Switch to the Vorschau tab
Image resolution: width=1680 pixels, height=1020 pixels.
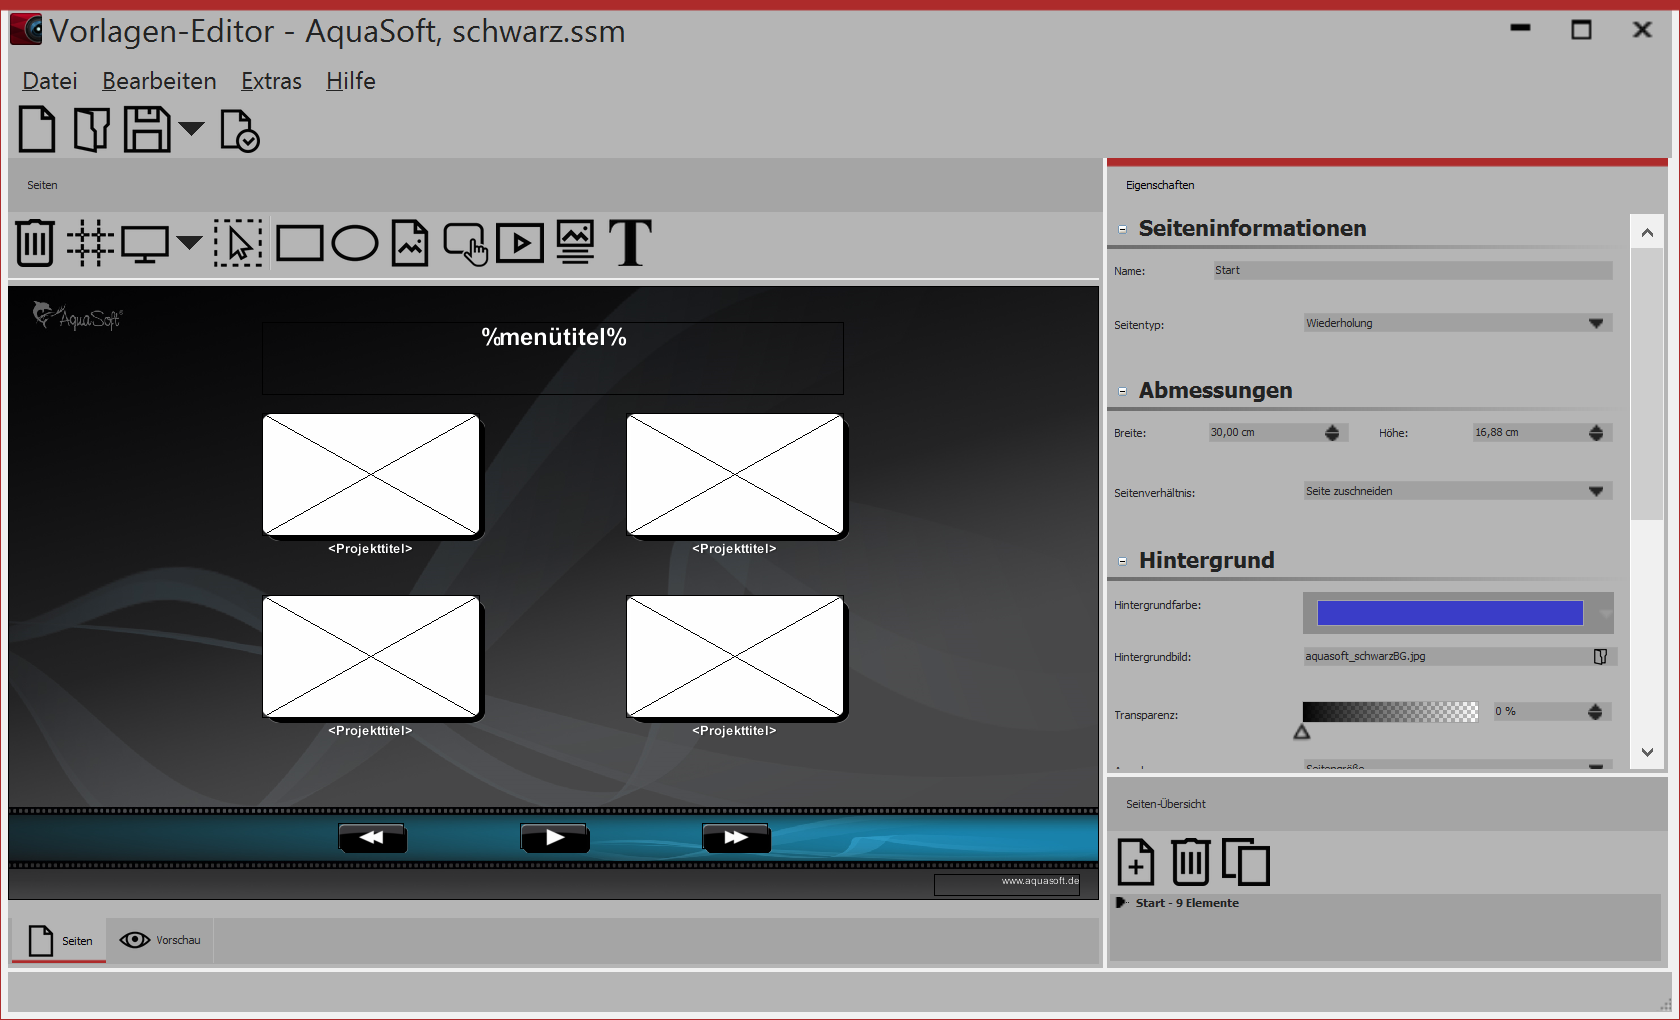(159, 940)
